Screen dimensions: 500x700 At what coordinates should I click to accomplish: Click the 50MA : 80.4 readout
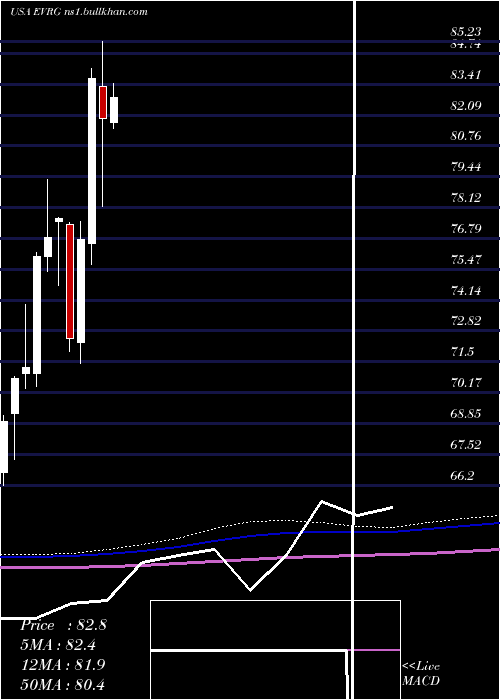point(63,684)
